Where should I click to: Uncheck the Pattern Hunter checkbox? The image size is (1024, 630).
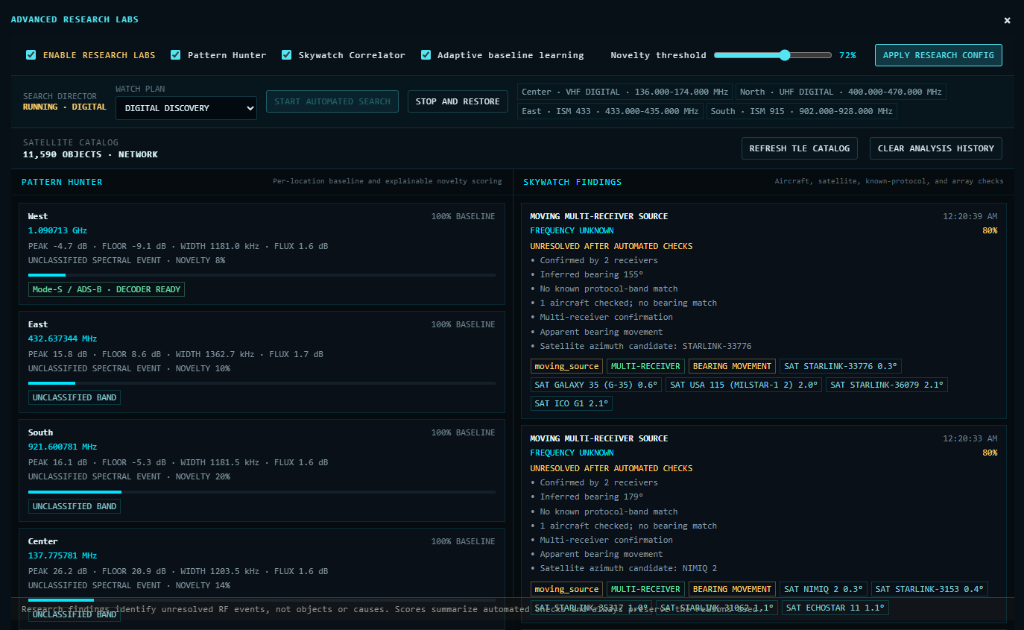(176, 55)
